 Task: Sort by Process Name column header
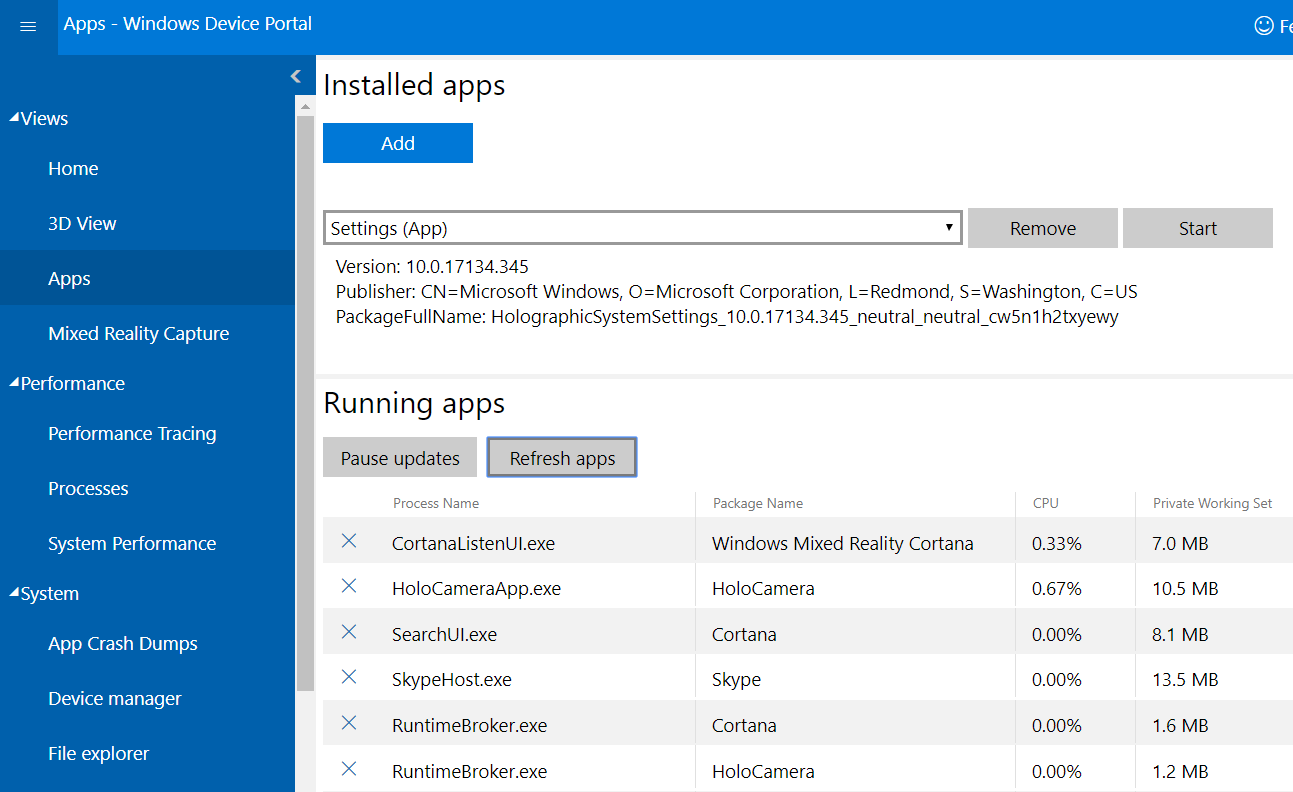coord(436,503)
